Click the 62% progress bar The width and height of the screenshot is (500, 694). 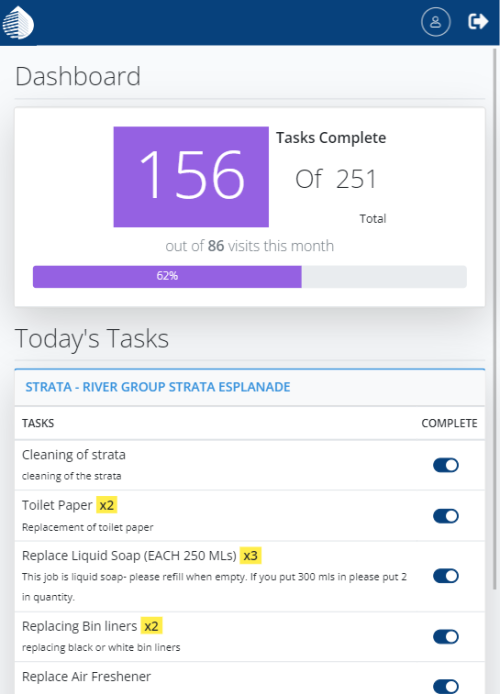point(250,277)
